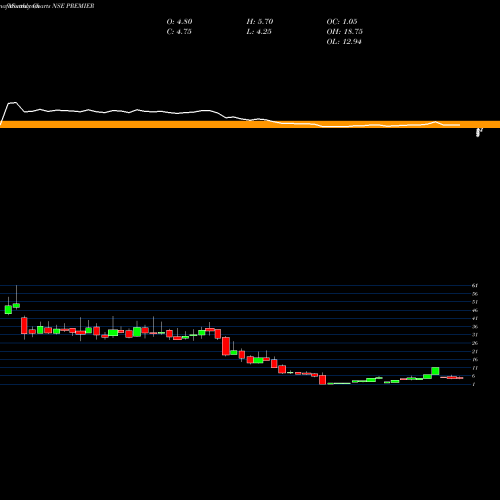The width and height of the screenshot is (500, 500).
Task: Click the 11 price axis label
Action: click(475, 368)
